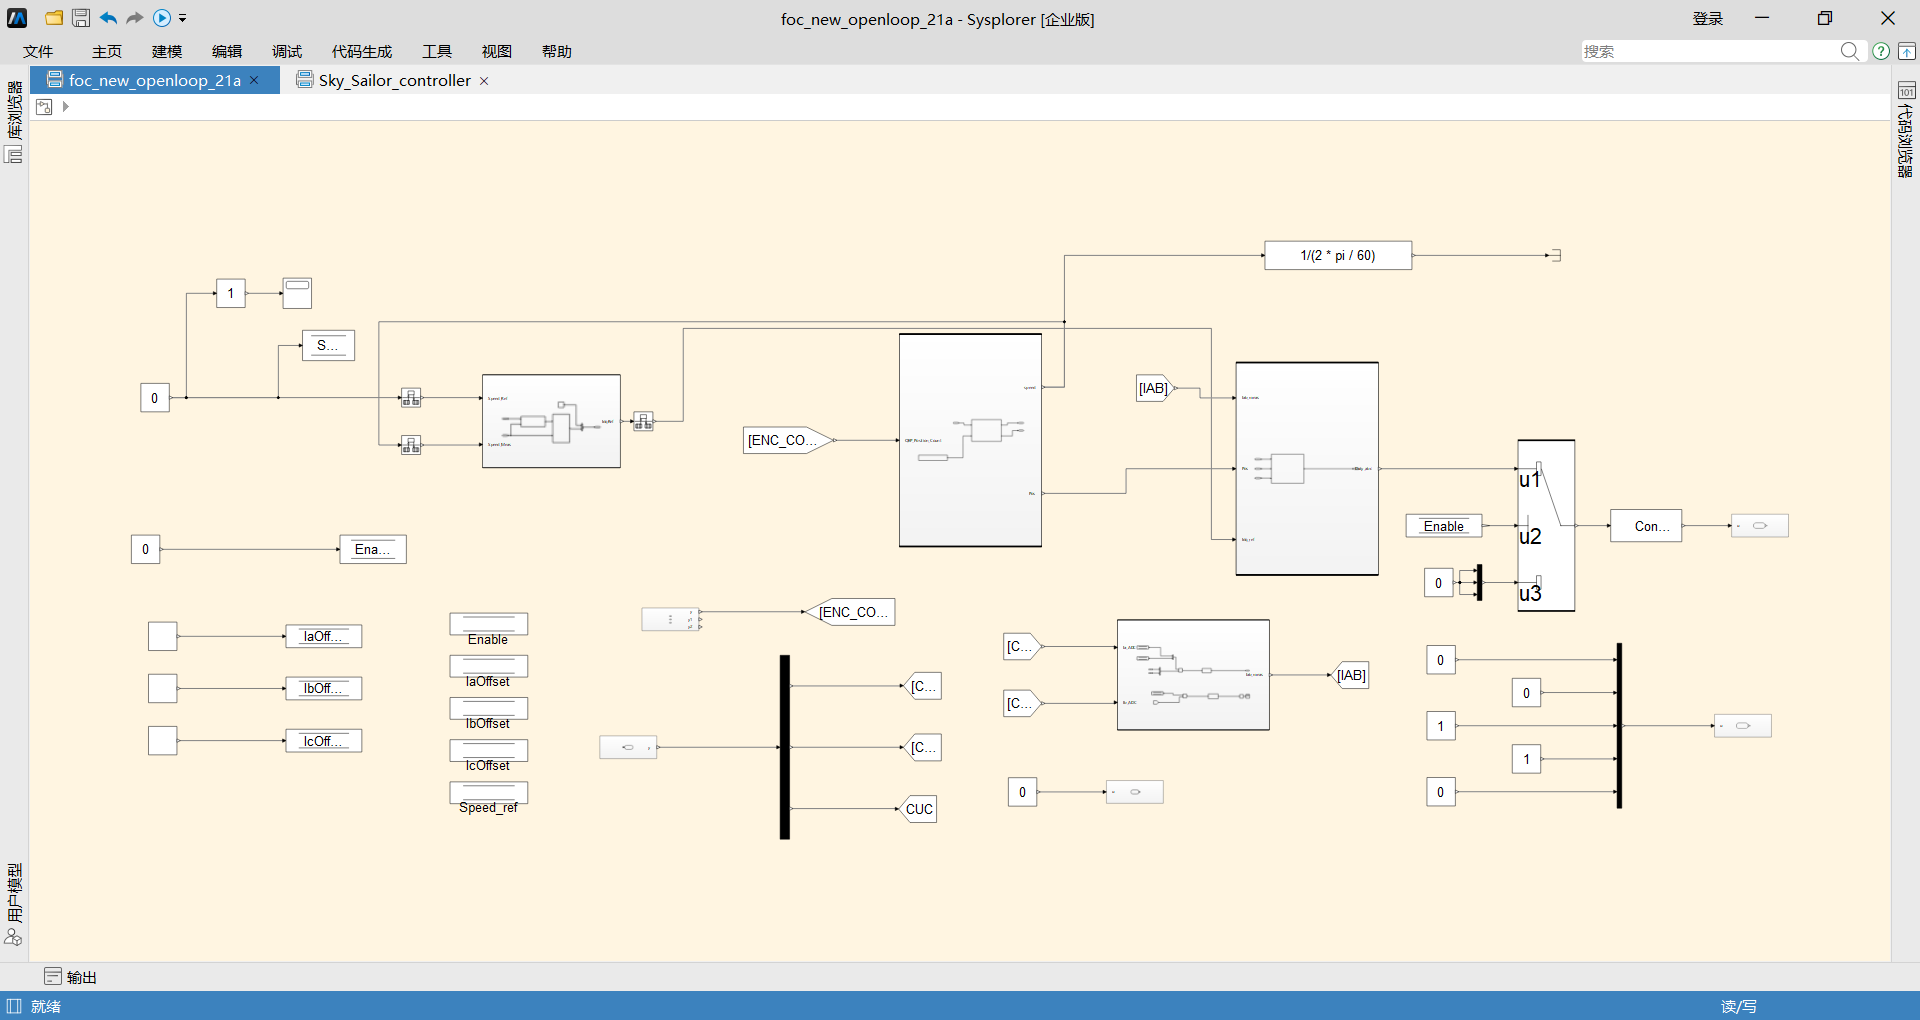
Task: Click the 搜索 search input field
Action: 1710,51
